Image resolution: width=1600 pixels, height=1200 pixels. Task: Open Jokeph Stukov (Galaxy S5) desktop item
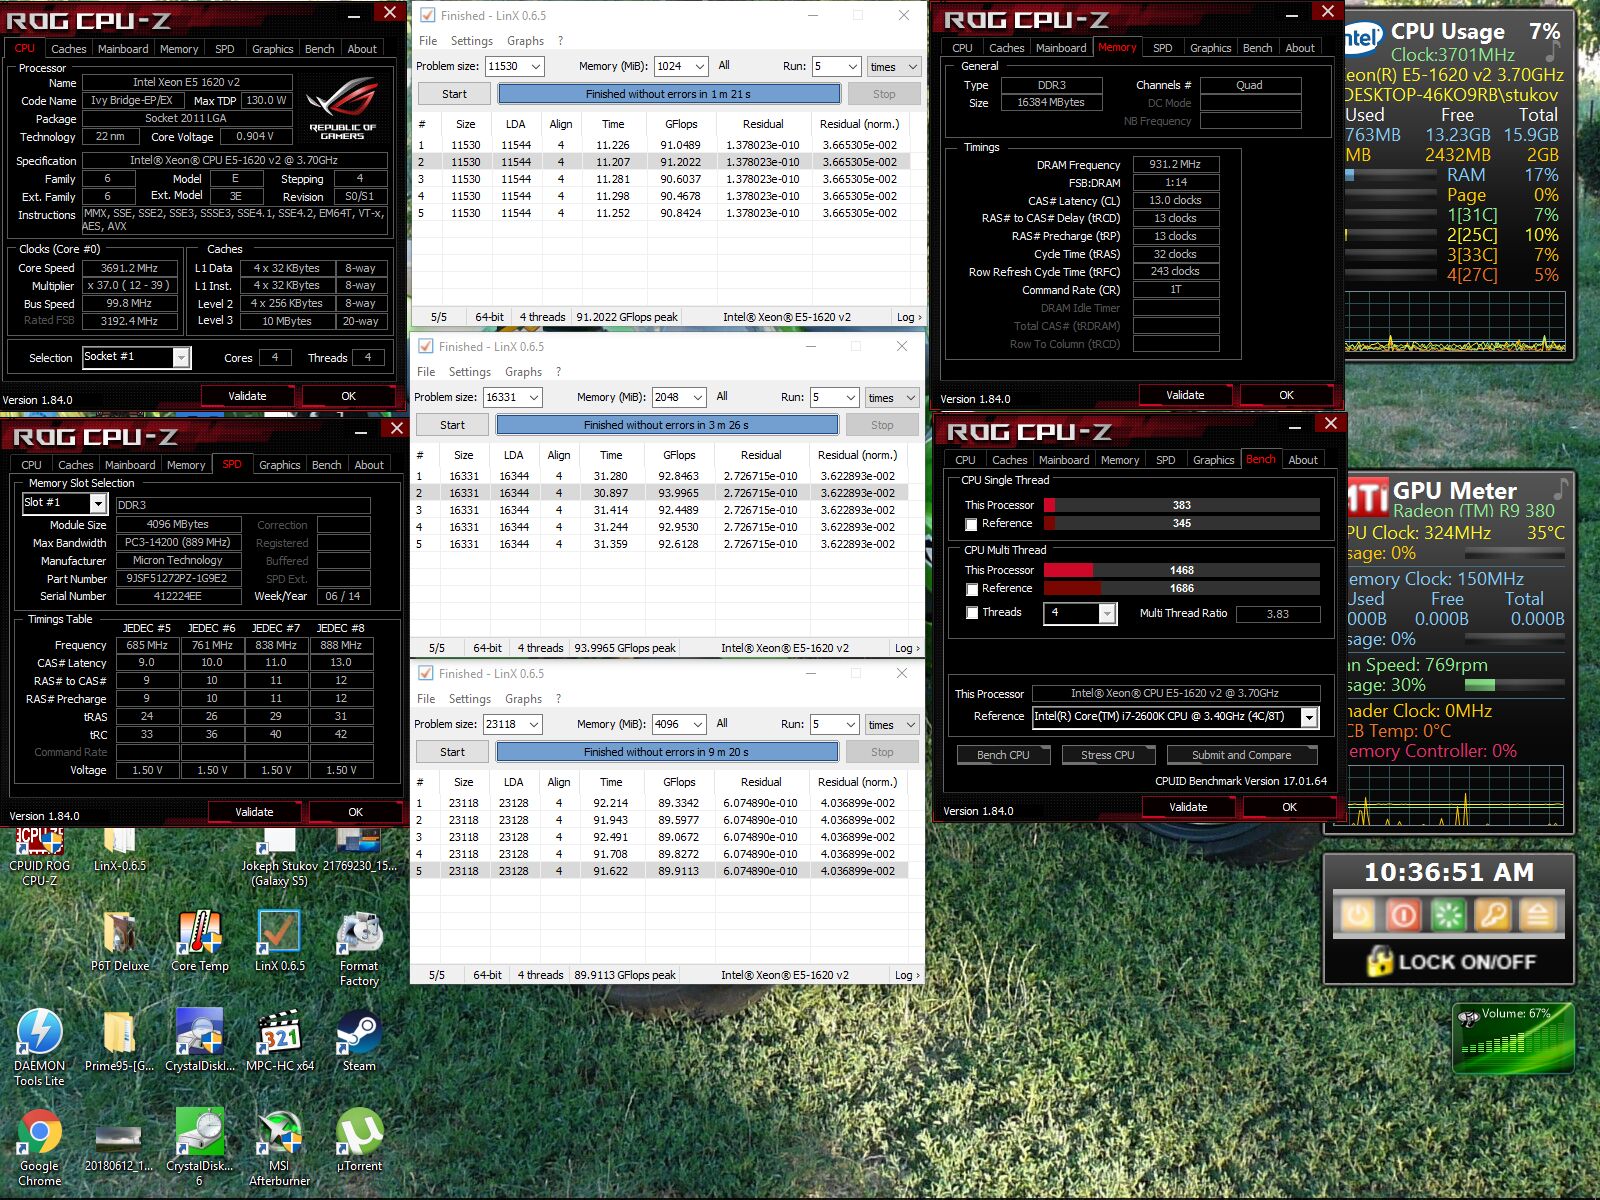pyautogui.click(x=279, y=858)
